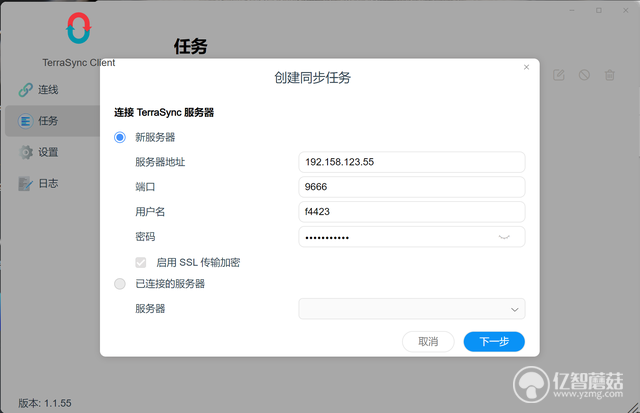
Task: Click the delete task trash icon
Action: 610,75
